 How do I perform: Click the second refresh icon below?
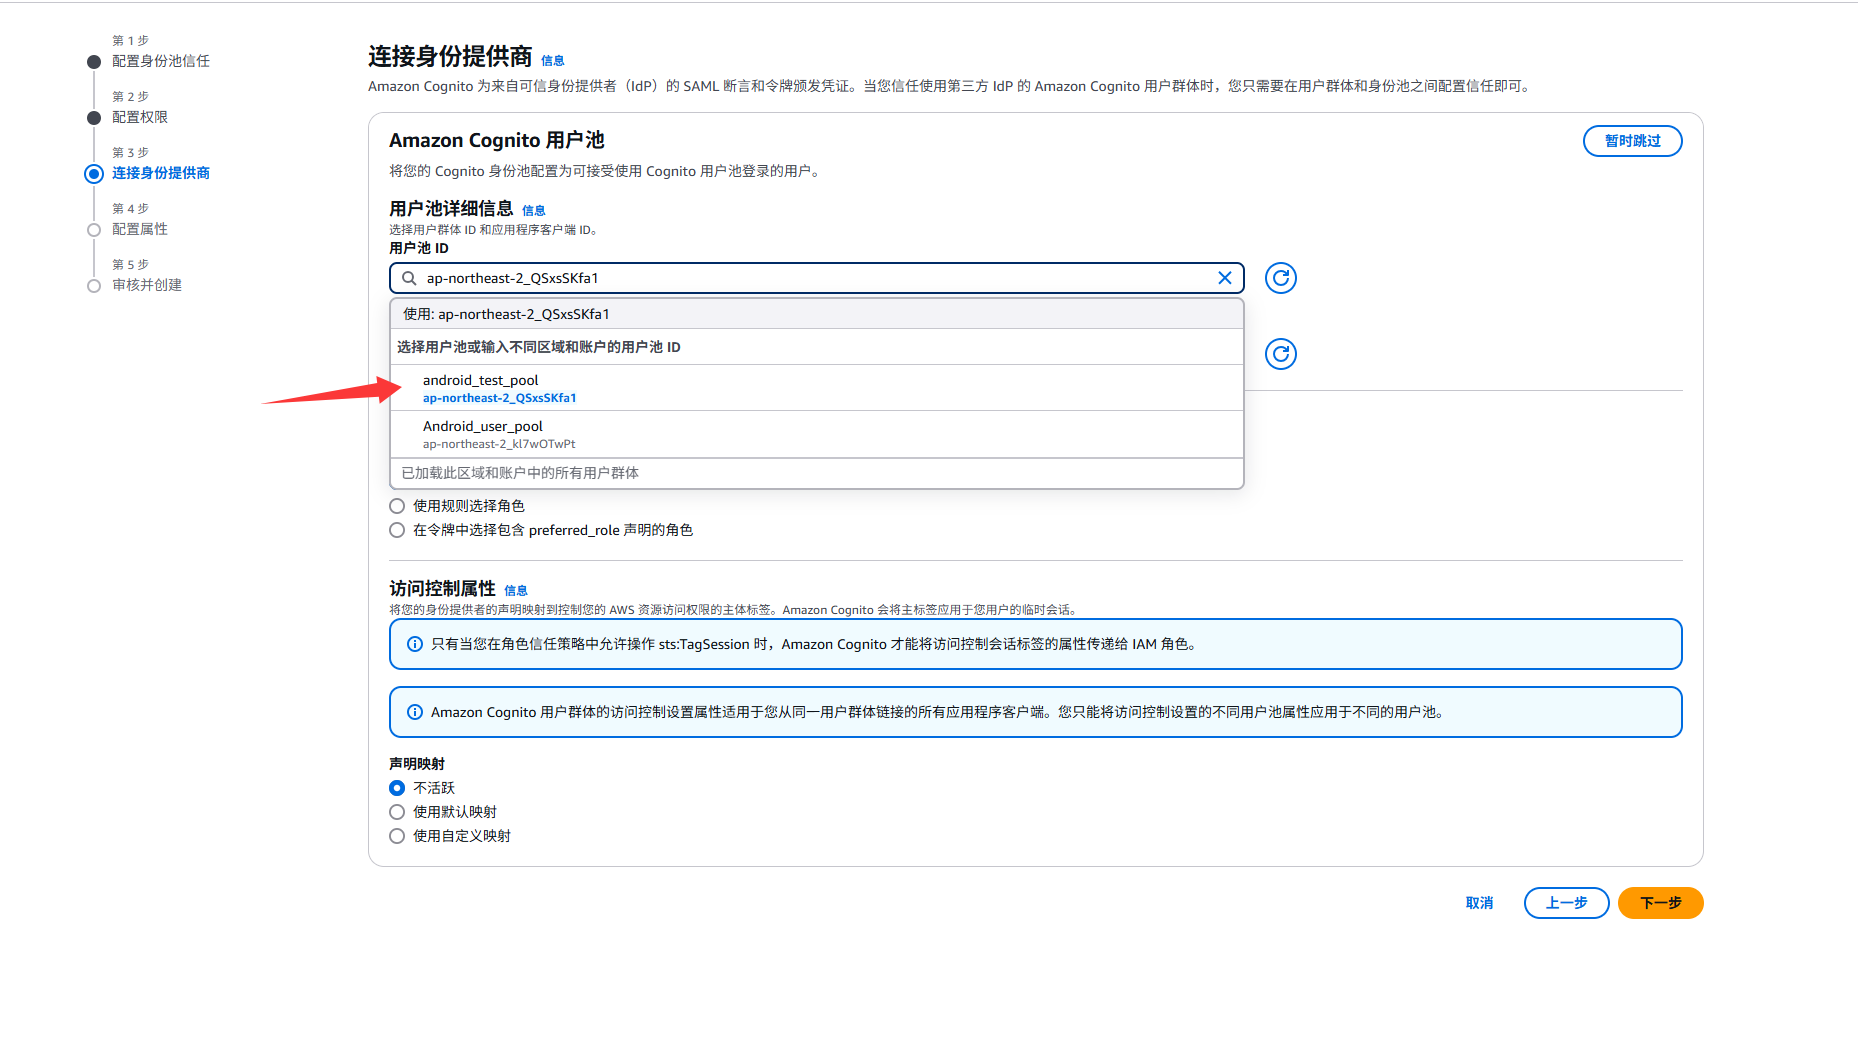[x=1280, y=354]
